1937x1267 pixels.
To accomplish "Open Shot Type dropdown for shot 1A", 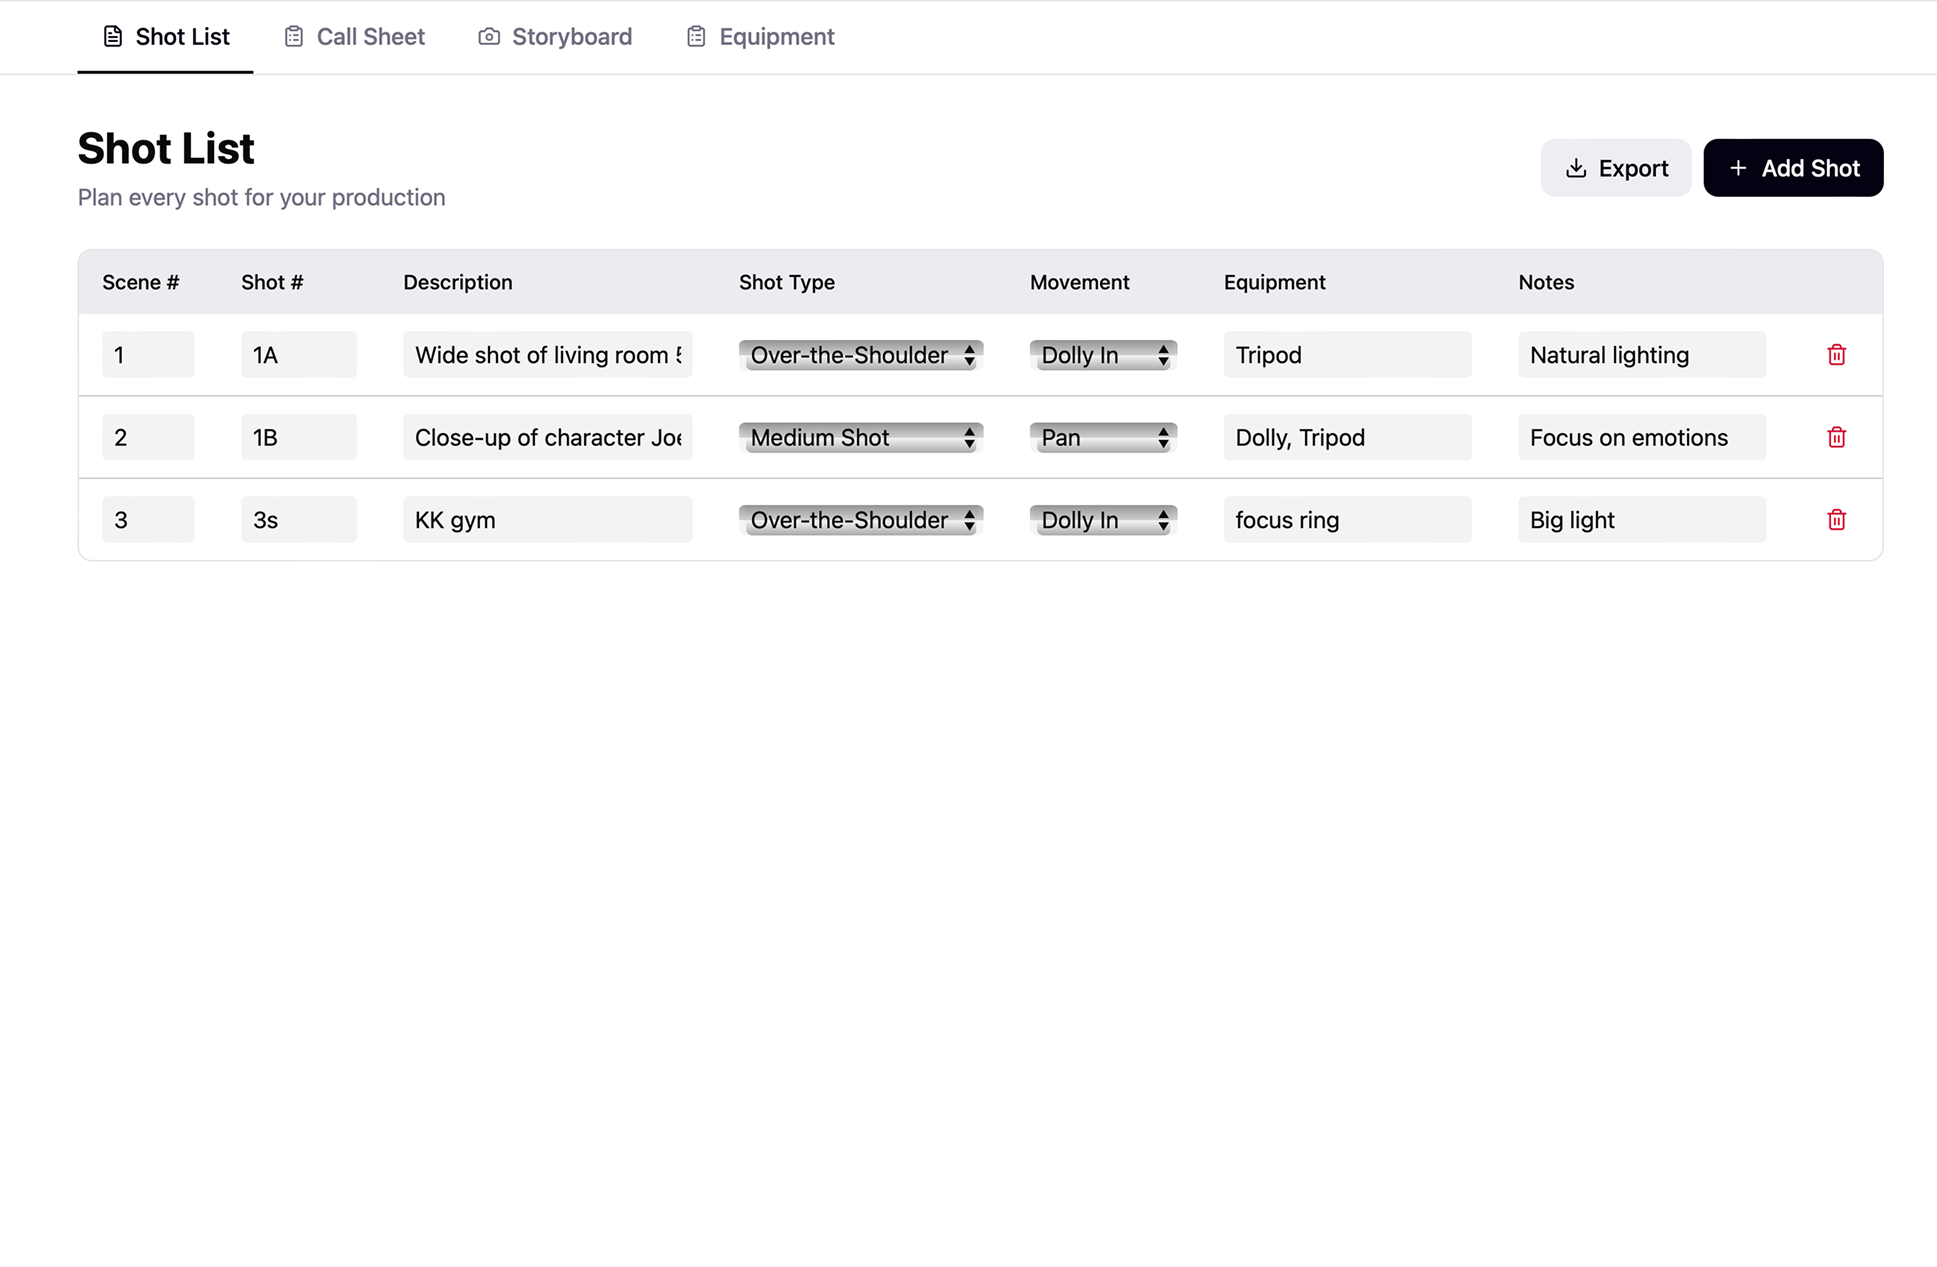I will pos(860,355).
